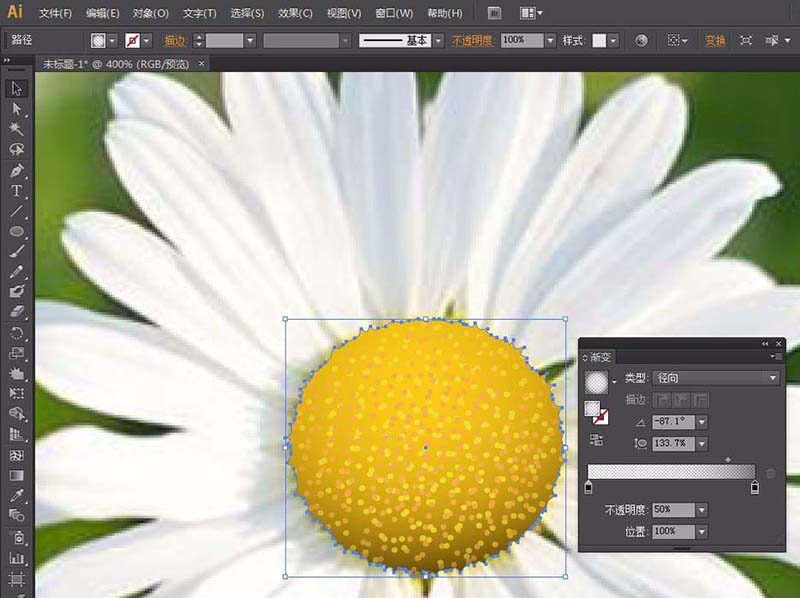Open the gradient panel options menu

(778, 357)
